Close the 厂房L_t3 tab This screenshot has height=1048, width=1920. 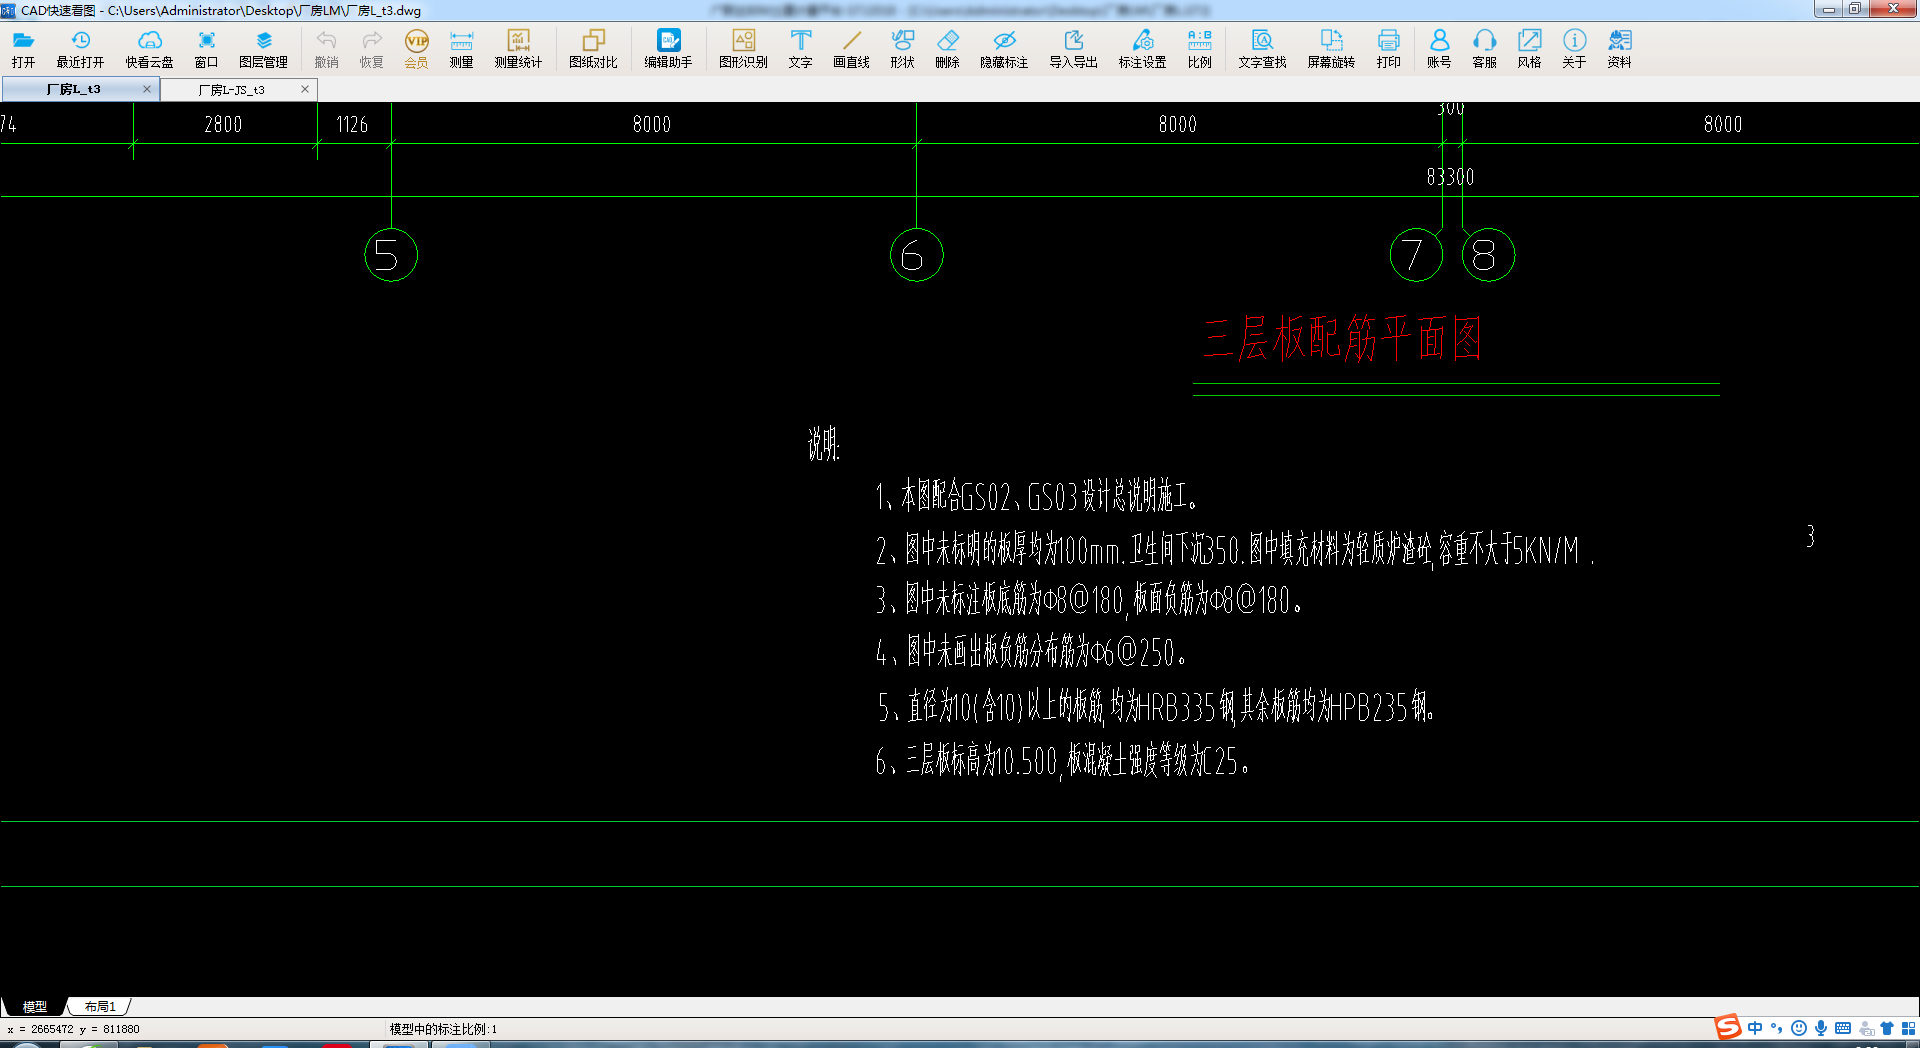[x=147, y=89]
